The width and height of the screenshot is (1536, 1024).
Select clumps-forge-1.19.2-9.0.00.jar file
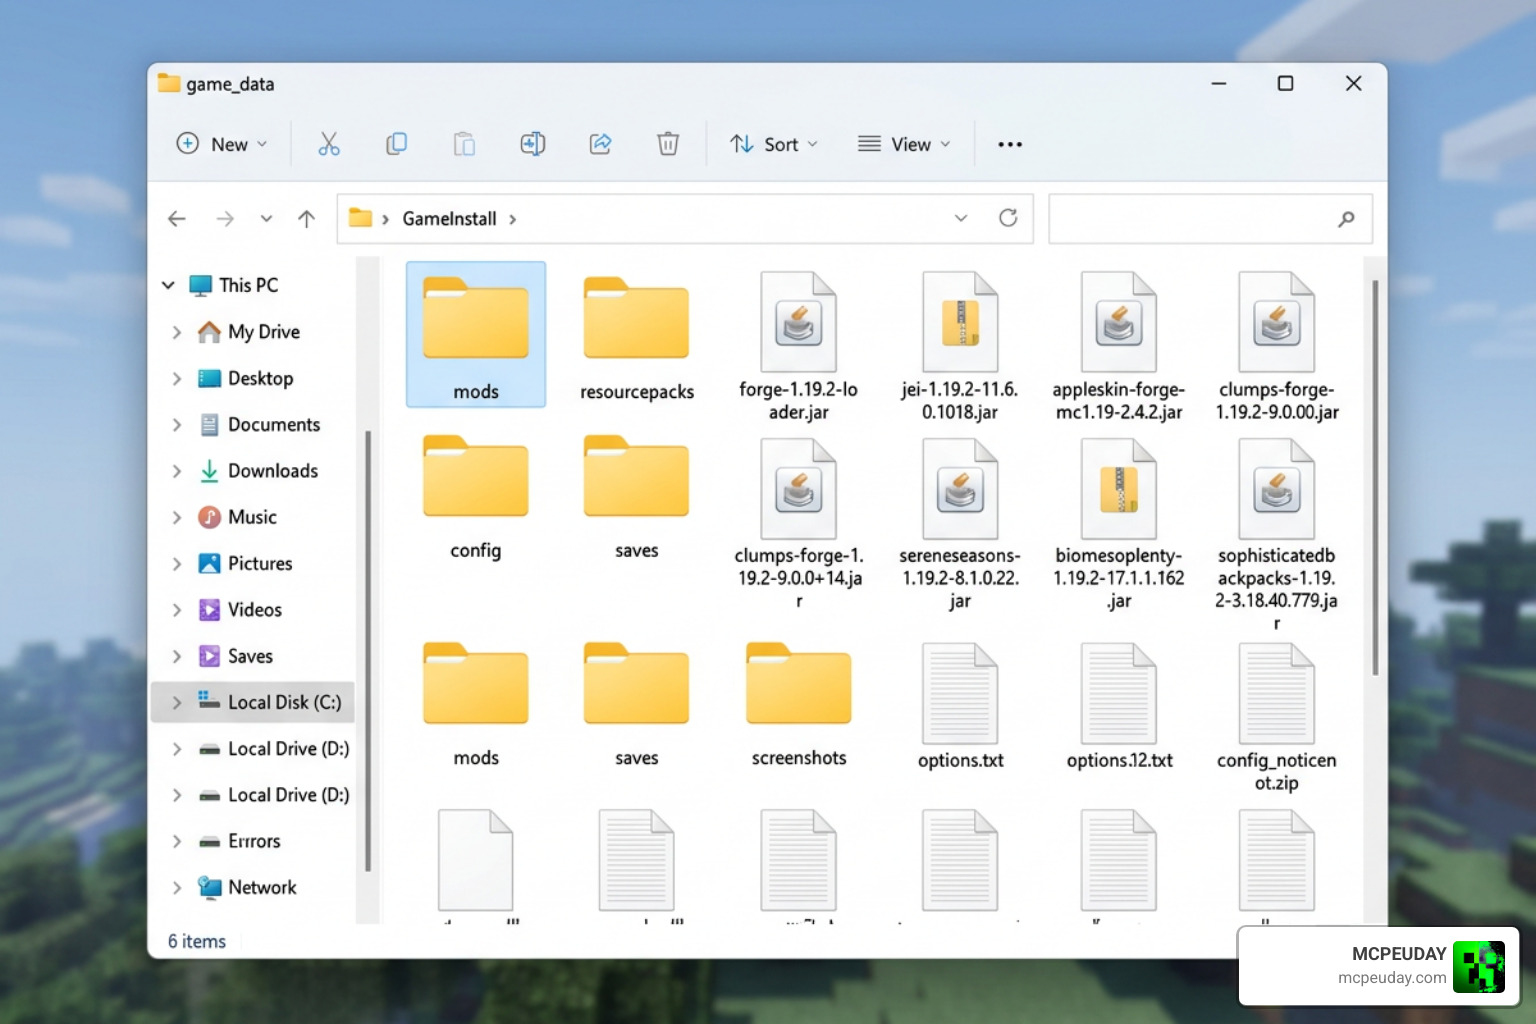(x=1277, y=346)
